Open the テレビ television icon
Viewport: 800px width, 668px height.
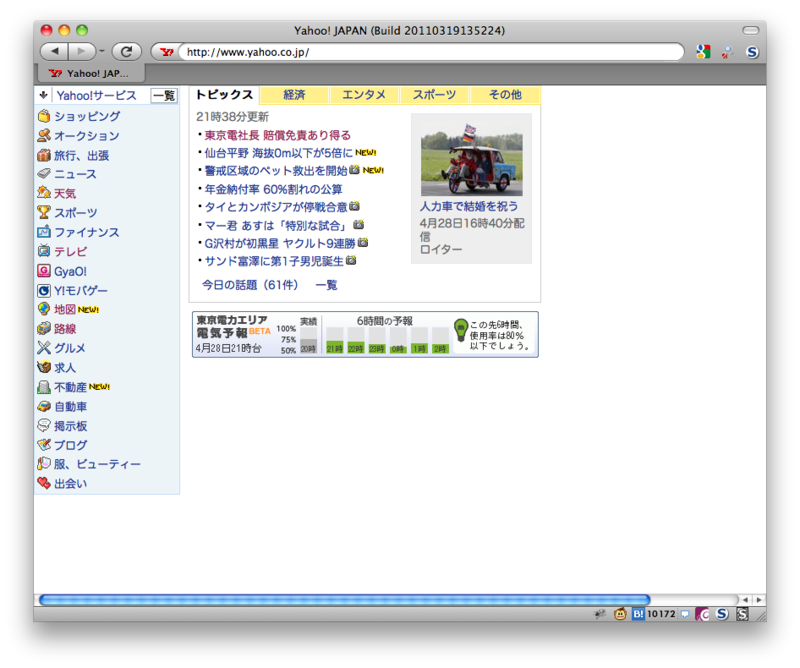tap(44, 251)
